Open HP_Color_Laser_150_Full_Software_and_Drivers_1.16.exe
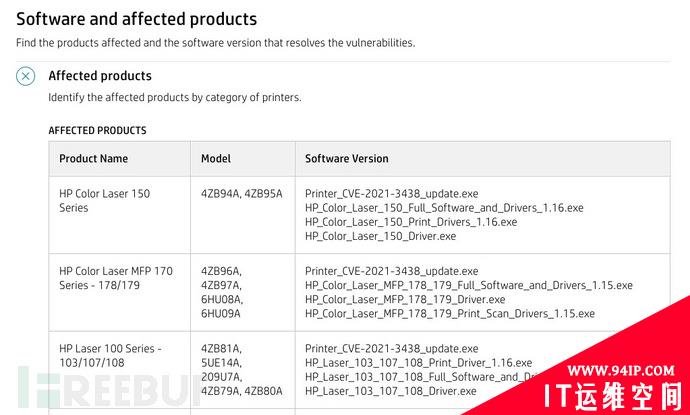The width and height of the screenshot is (690, 415). click(x=444, y=208)
